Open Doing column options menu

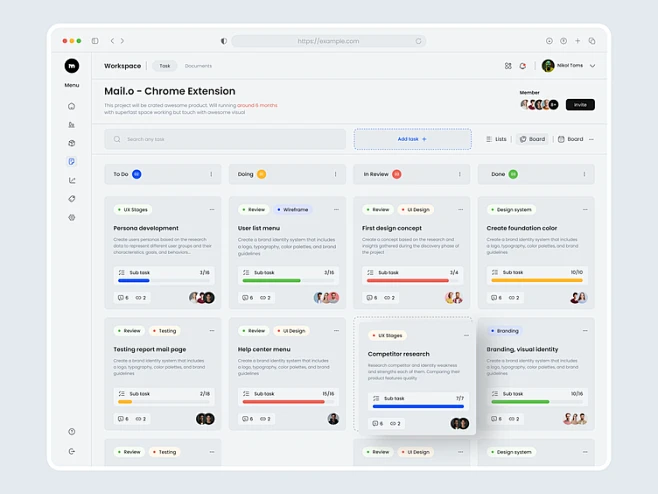tap(335, 174)
